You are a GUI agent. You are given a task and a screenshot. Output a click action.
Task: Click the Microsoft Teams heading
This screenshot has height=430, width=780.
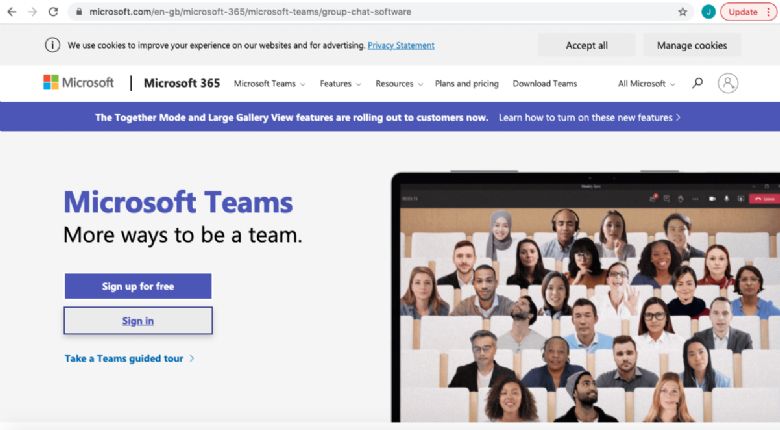coord(178,202)
